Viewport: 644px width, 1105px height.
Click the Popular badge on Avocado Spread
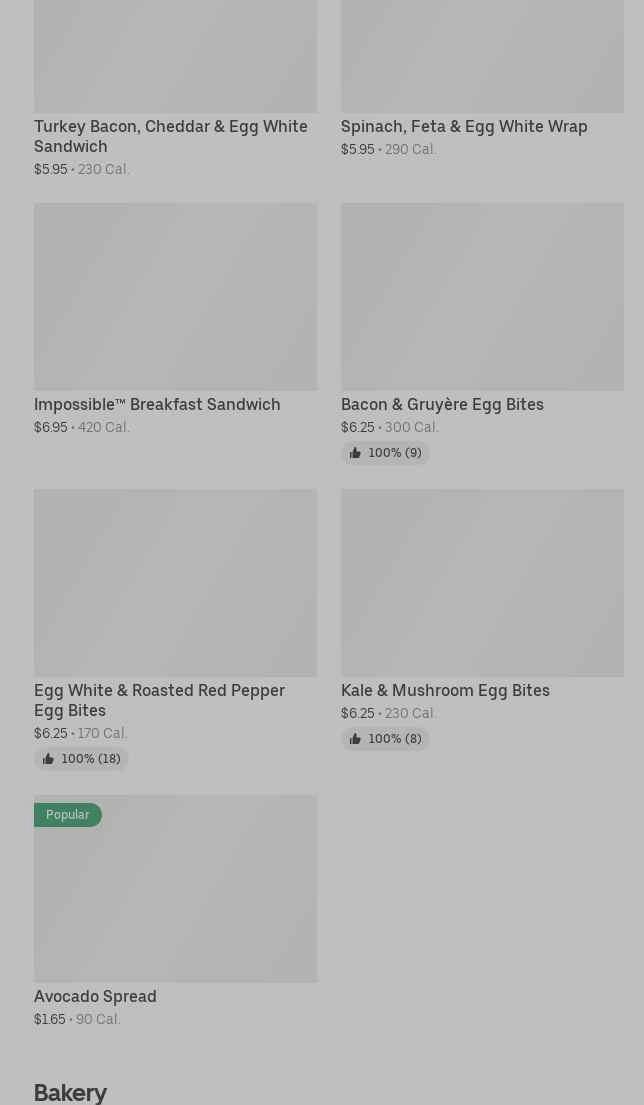68,815
